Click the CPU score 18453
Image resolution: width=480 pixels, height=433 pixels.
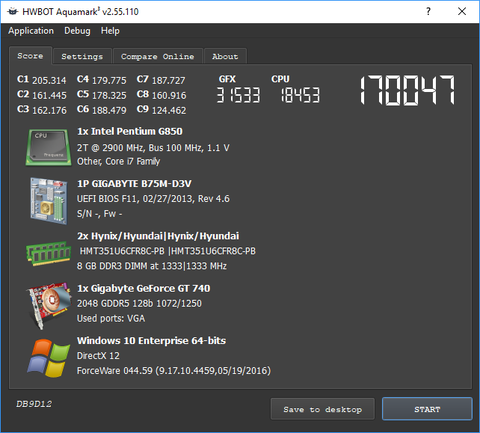coord(300,95)
